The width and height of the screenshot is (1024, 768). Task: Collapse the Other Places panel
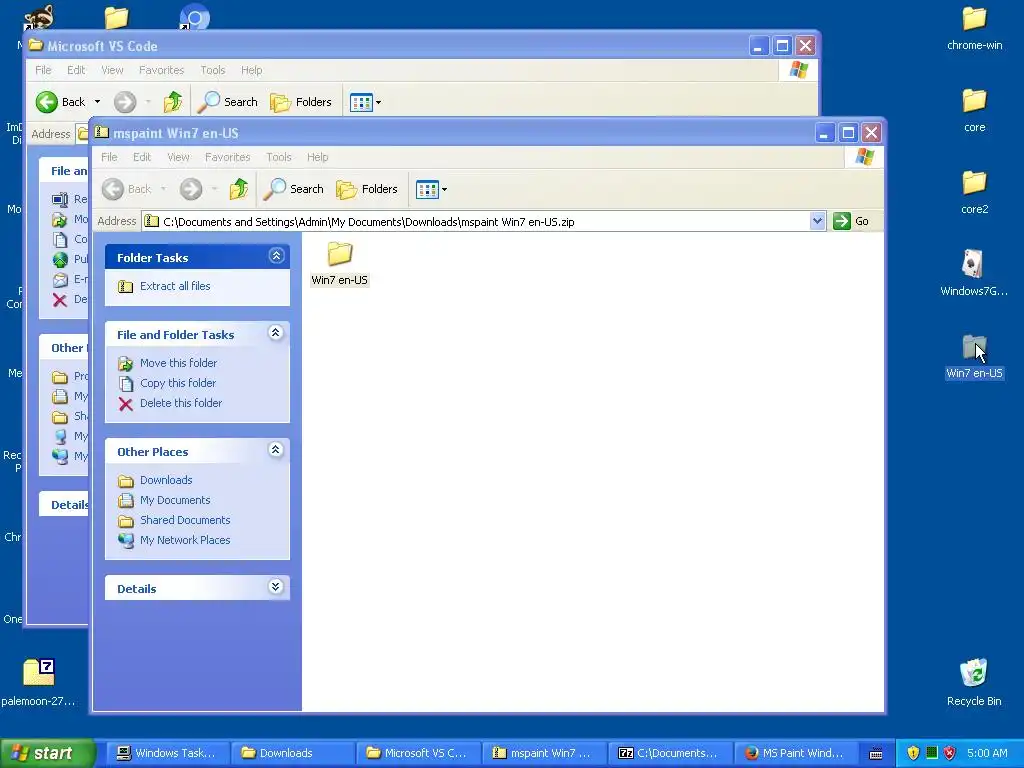coord(276,450)
